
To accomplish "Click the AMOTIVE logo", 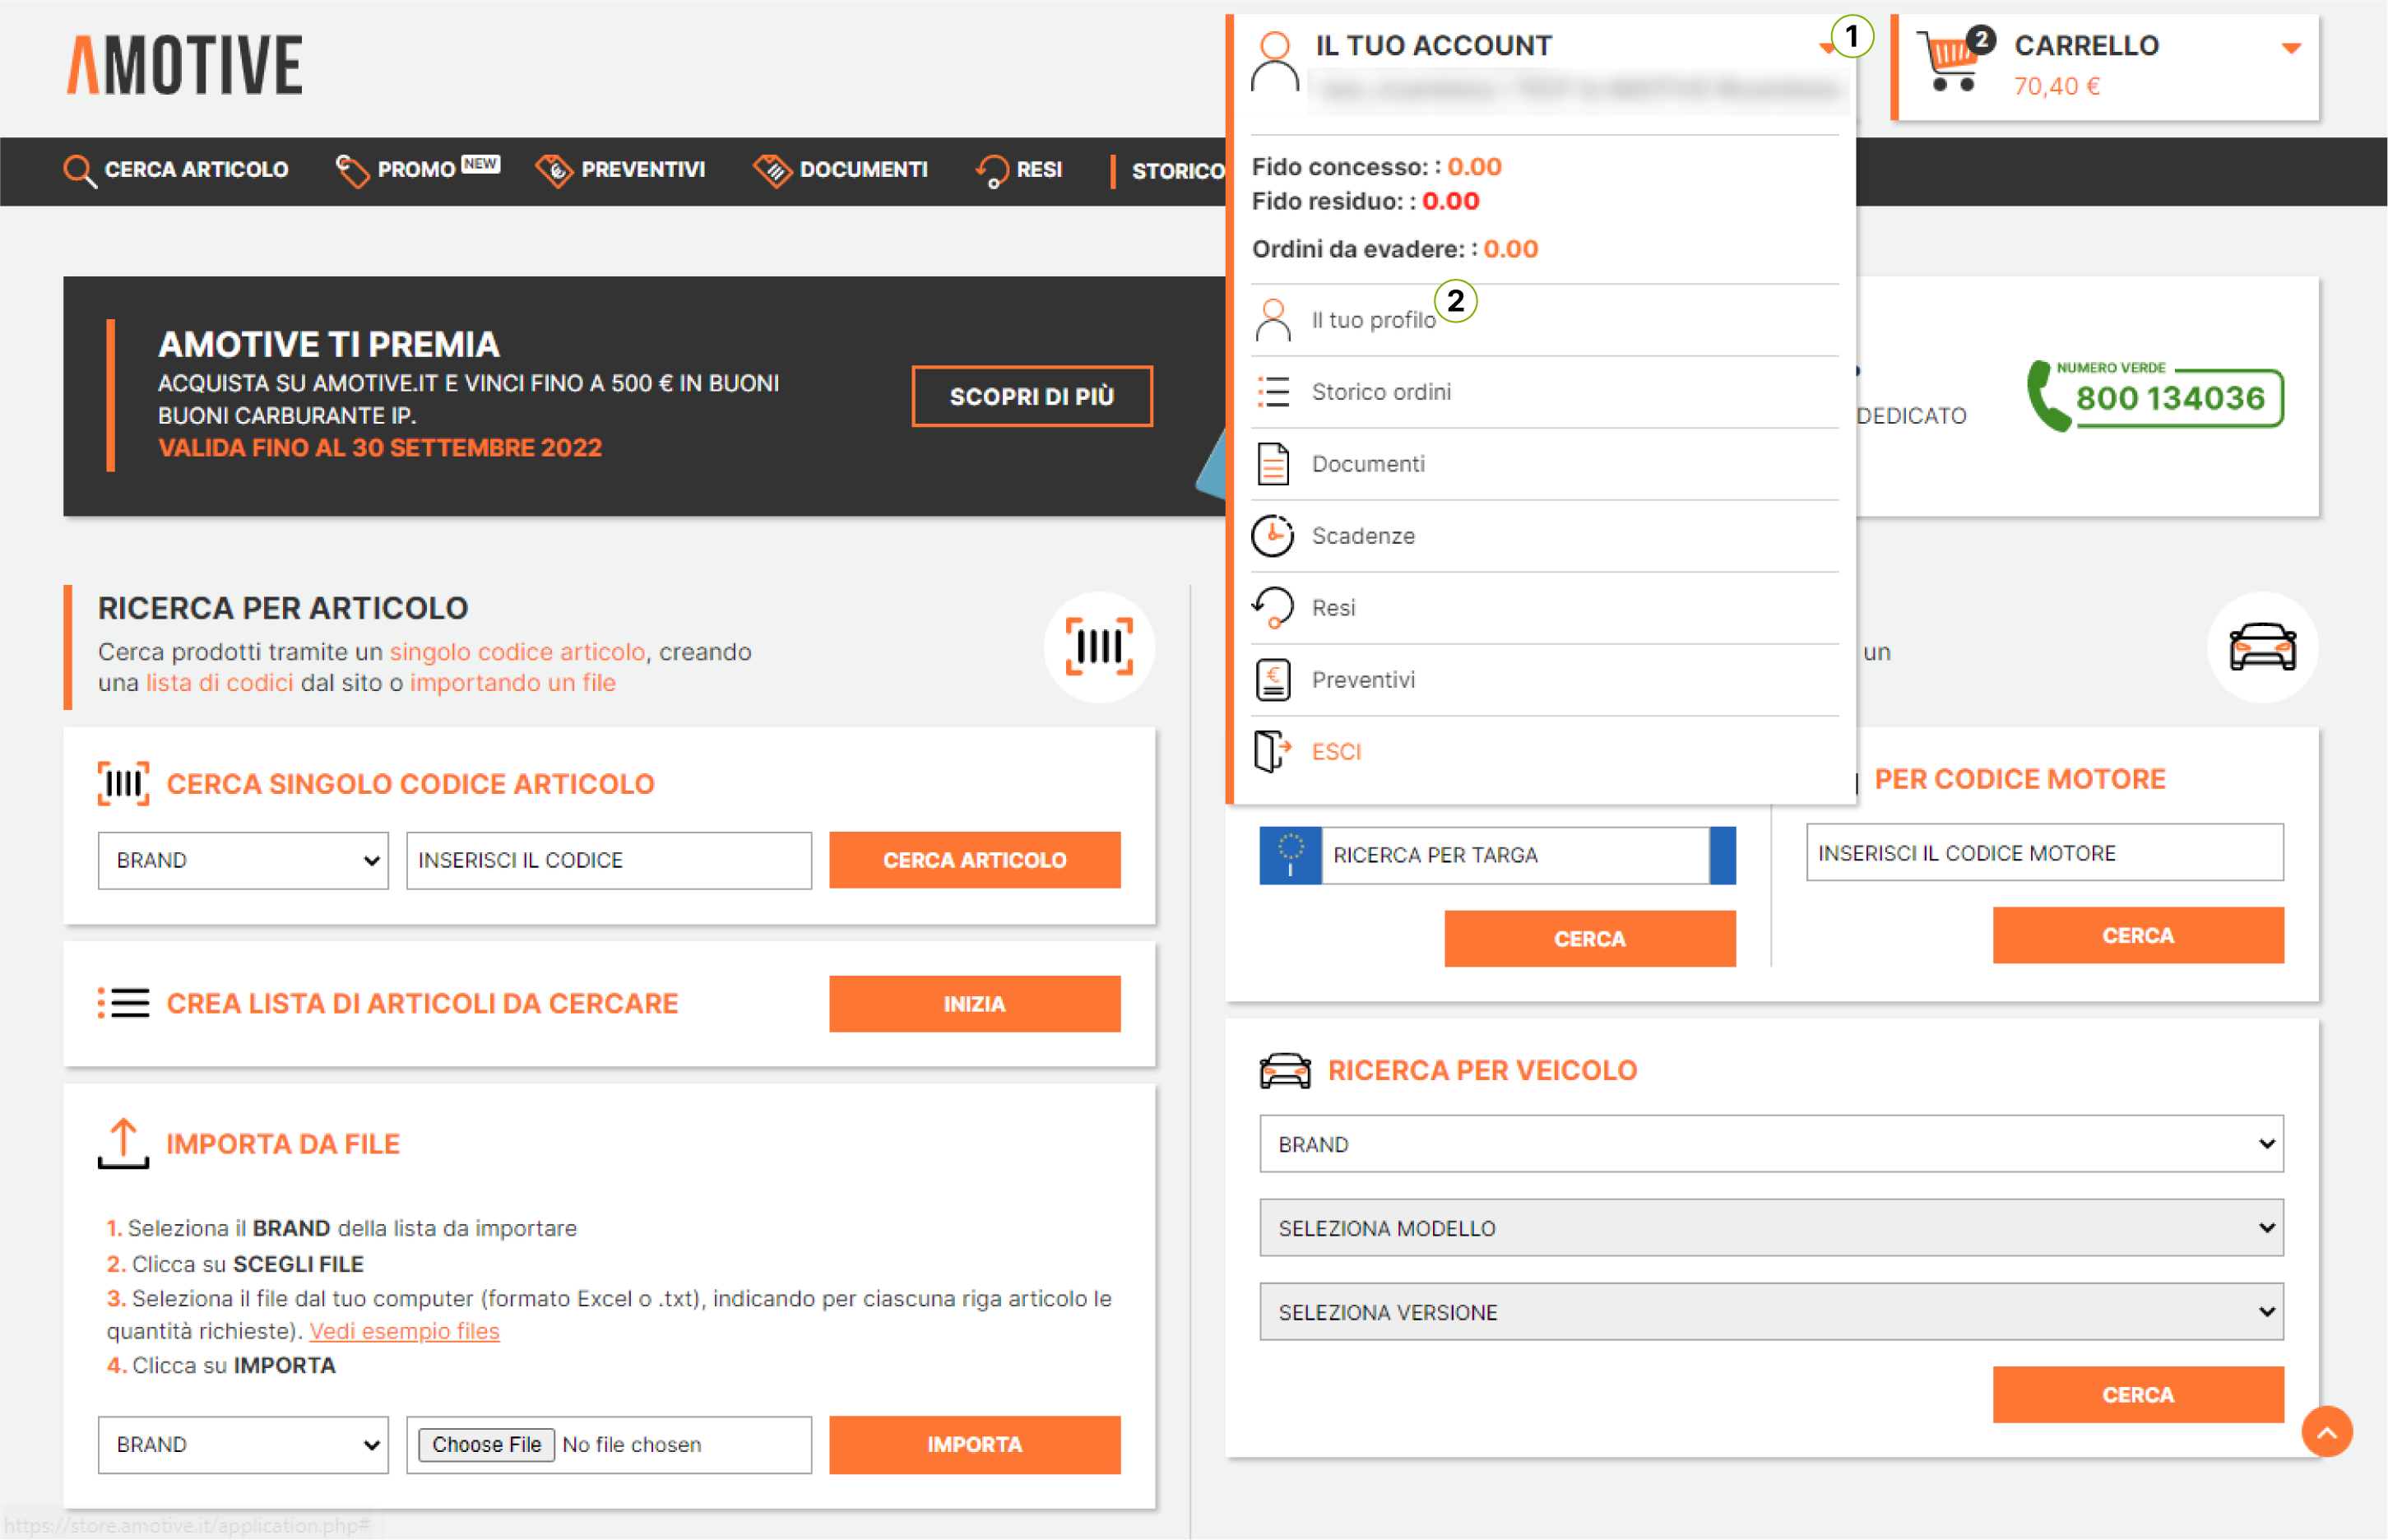I will [185, 66].
